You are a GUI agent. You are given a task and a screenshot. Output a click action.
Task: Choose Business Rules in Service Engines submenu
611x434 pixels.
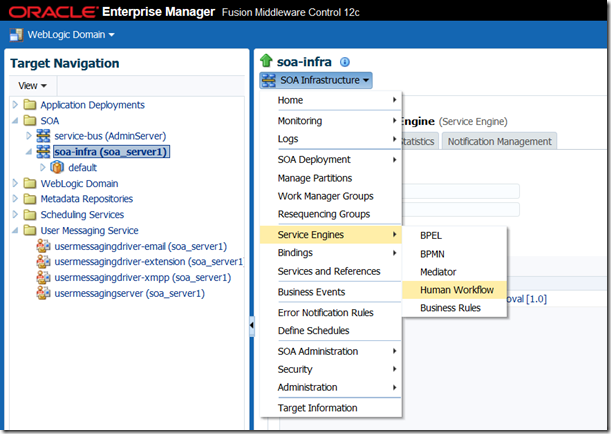click(x=450, y=308)
